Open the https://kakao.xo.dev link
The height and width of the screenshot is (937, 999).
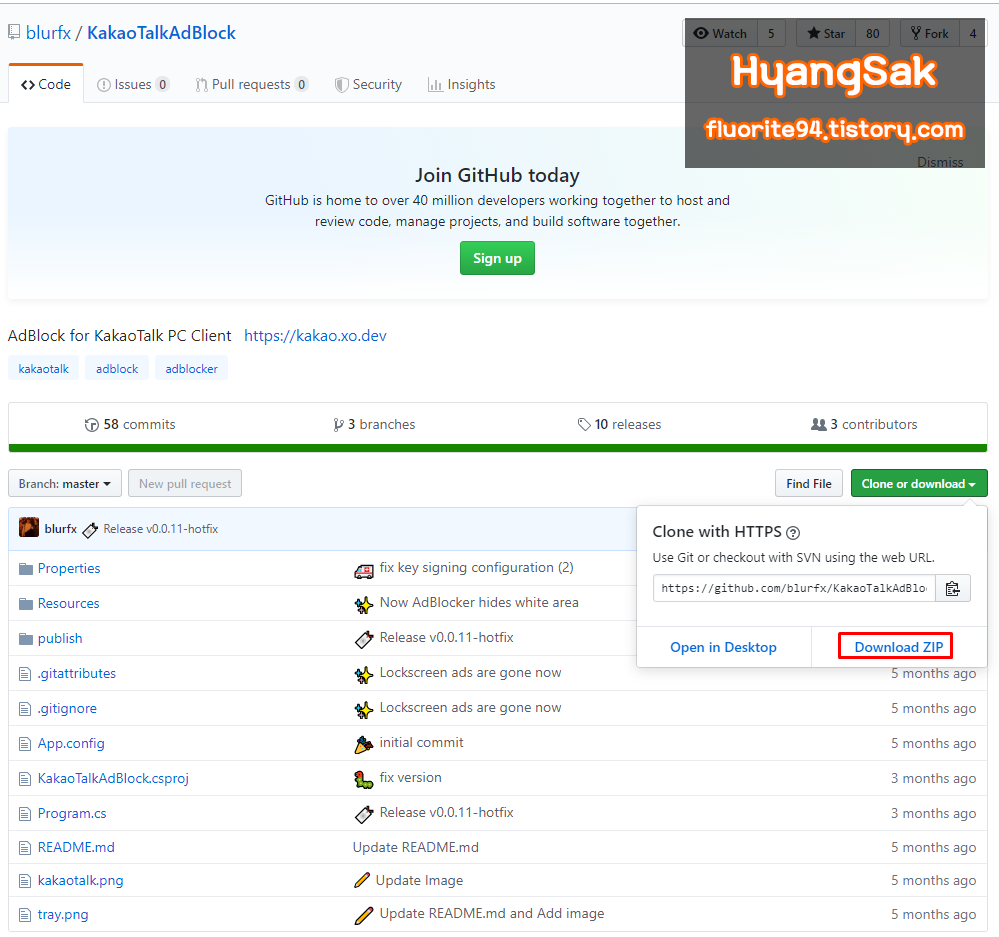pyautogui.click(x=315, y=336)
